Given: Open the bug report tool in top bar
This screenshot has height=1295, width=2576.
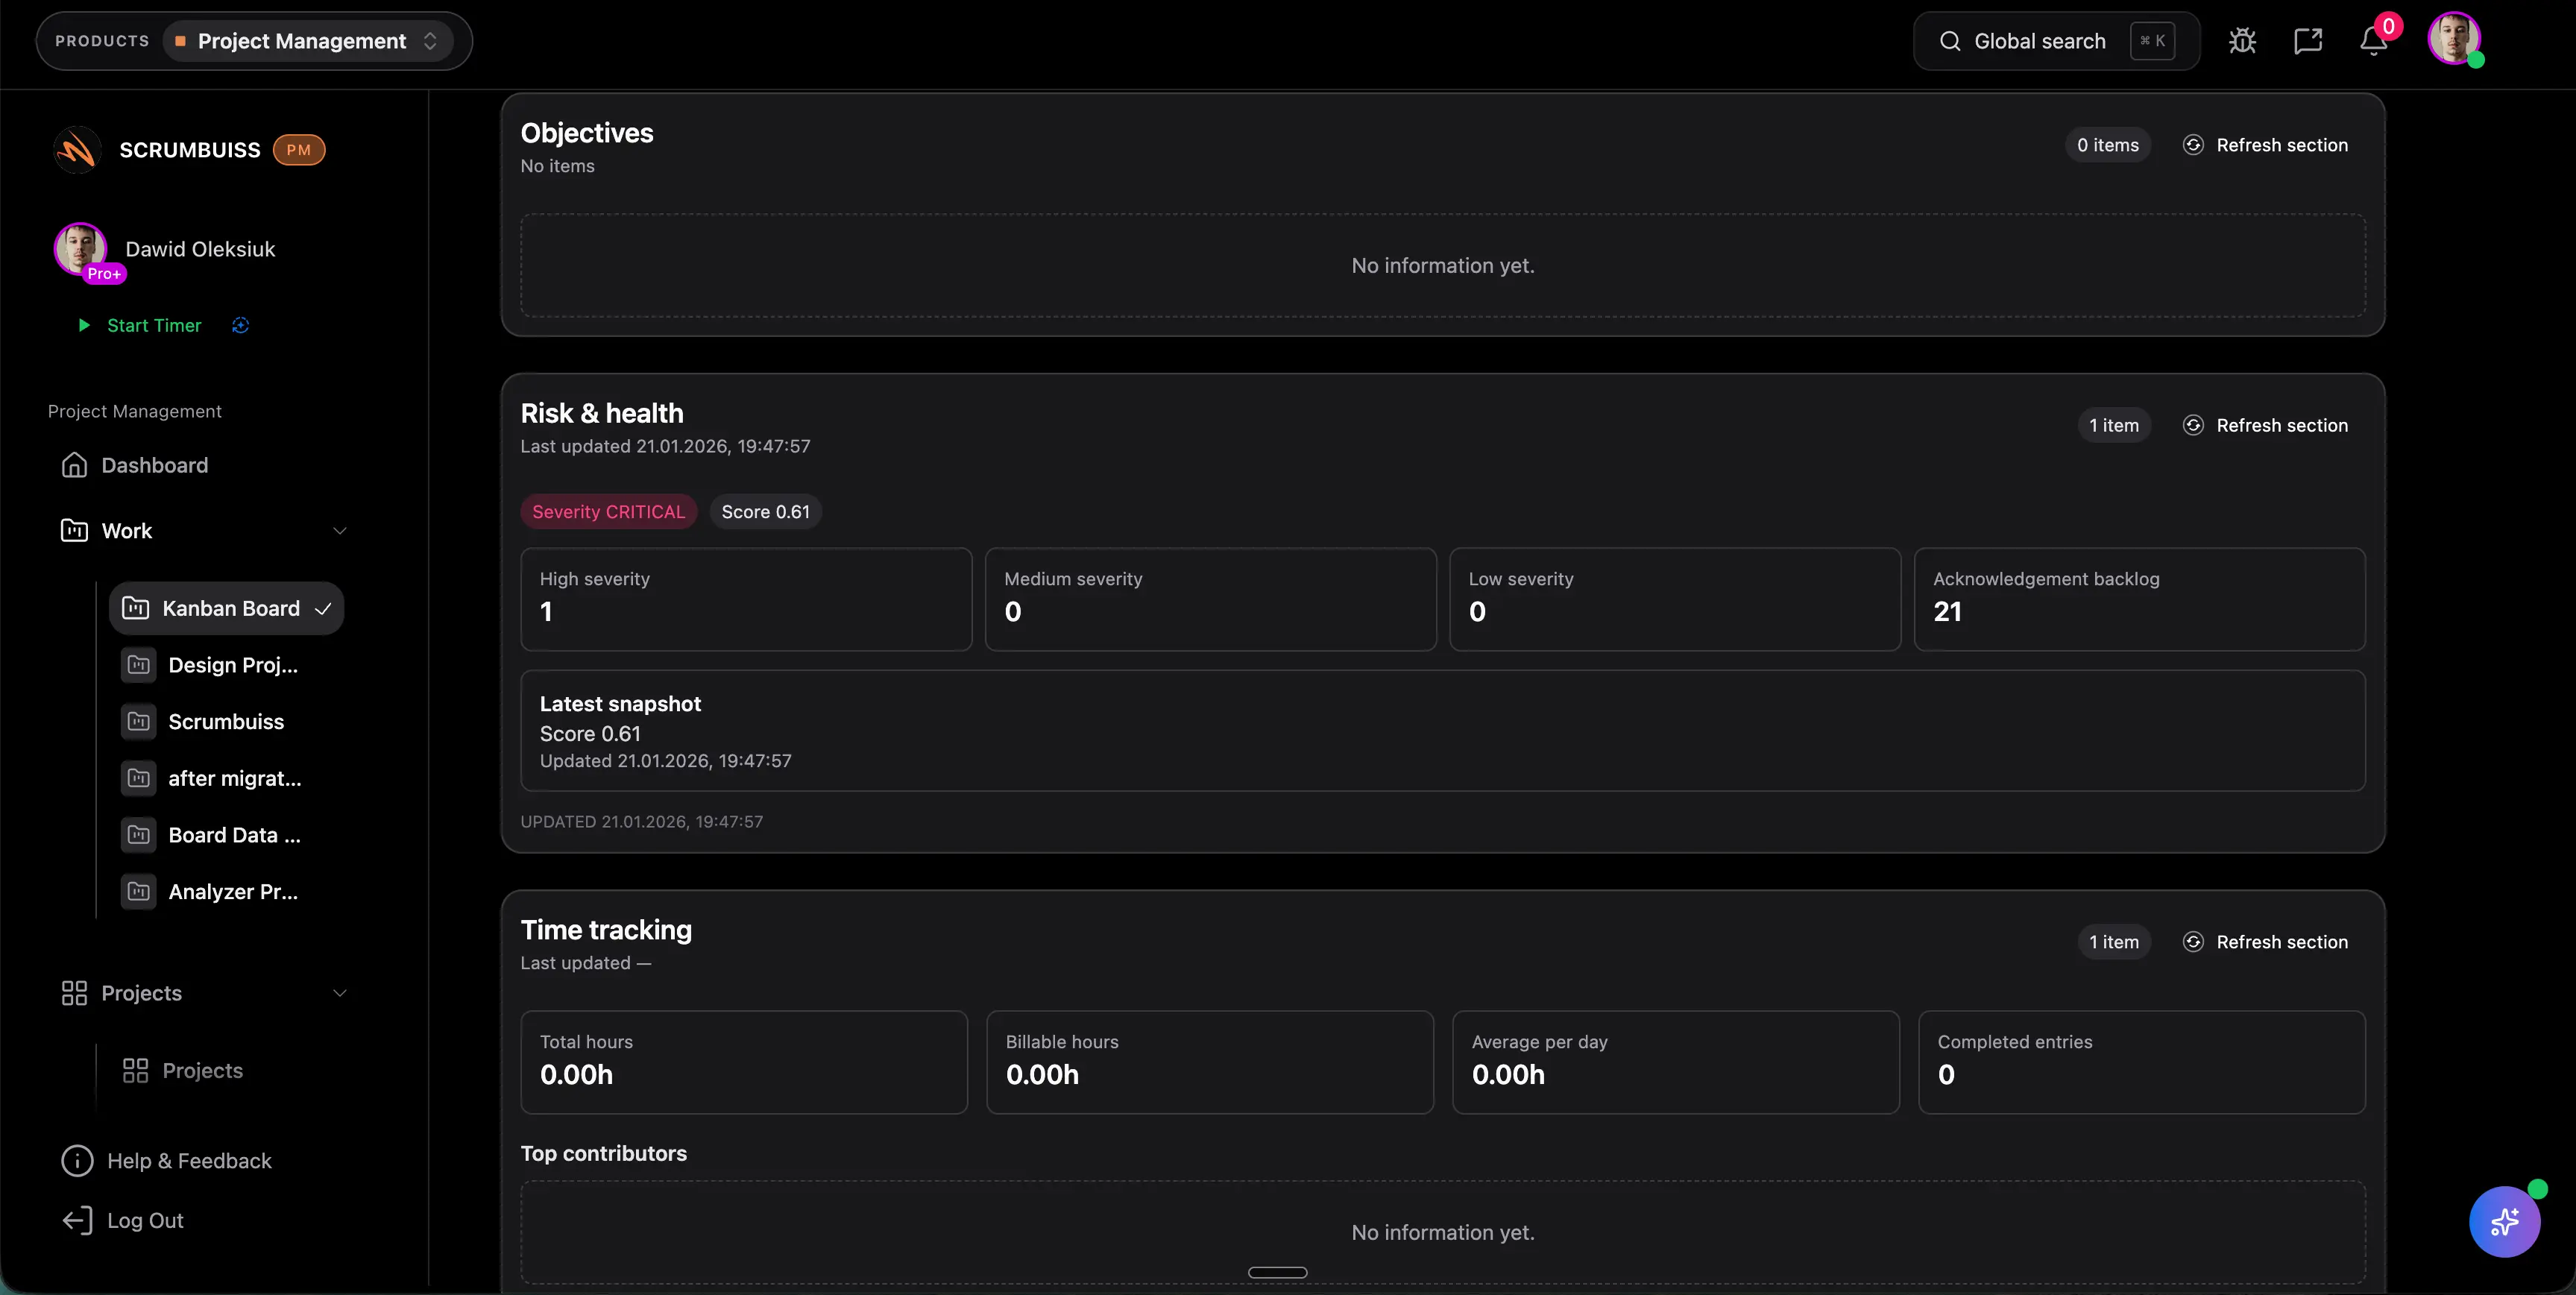Looking at the screenshot, I should 2242,40.
